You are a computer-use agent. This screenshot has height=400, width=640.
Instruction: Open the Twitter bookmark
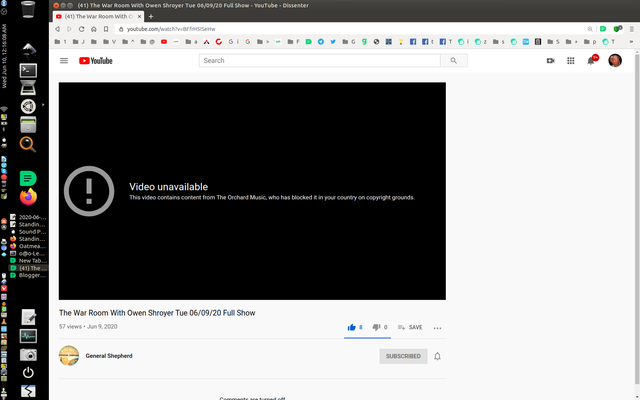333,42
